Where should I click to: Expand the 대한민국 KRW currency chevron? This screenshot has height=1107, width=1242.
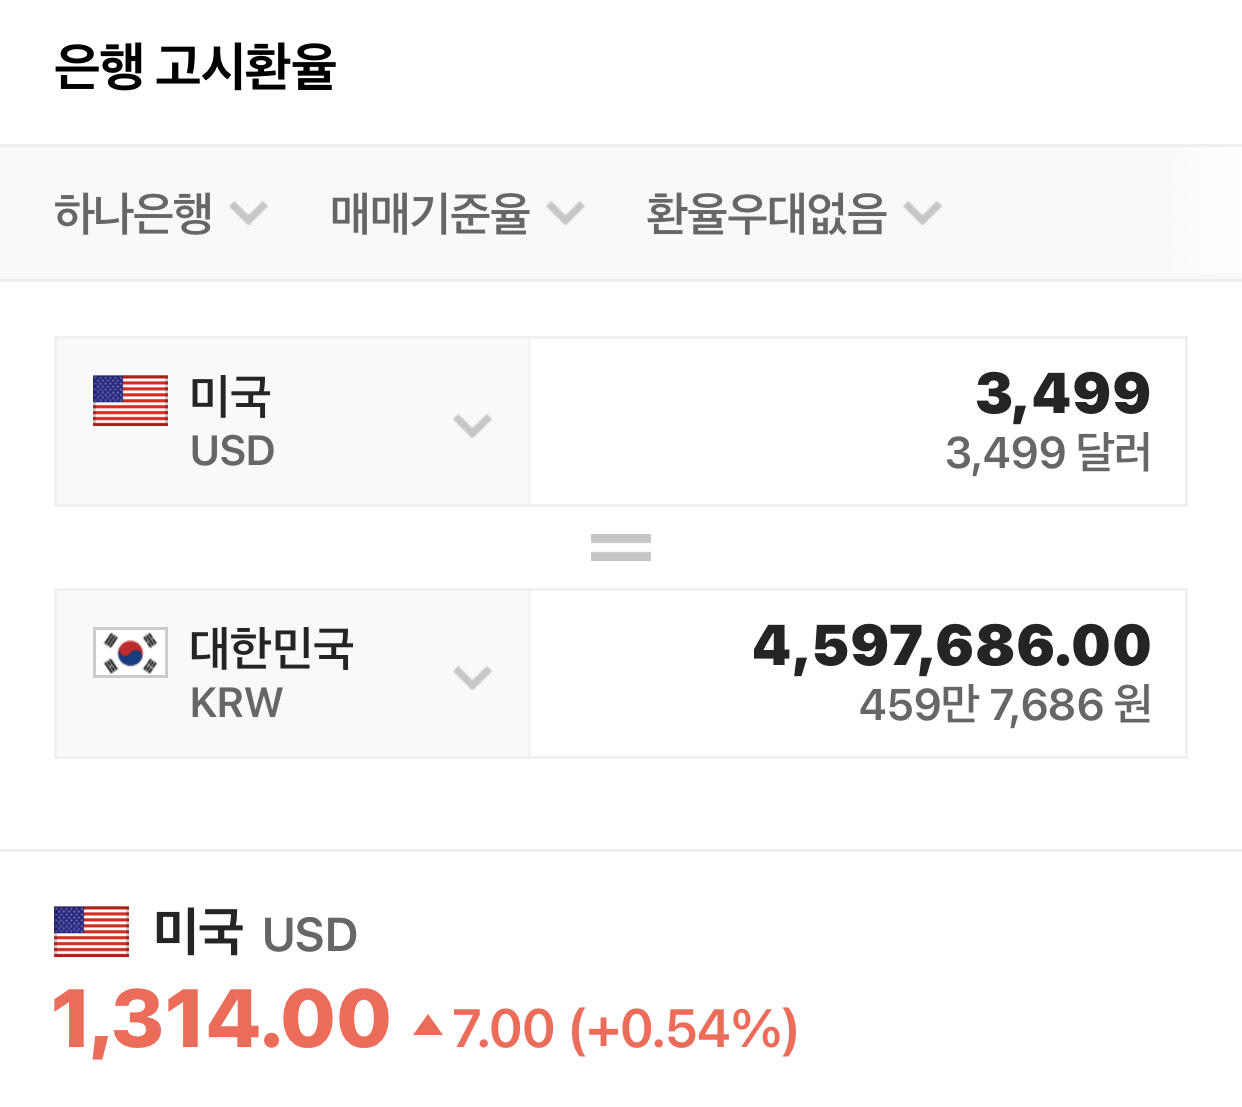472,677
